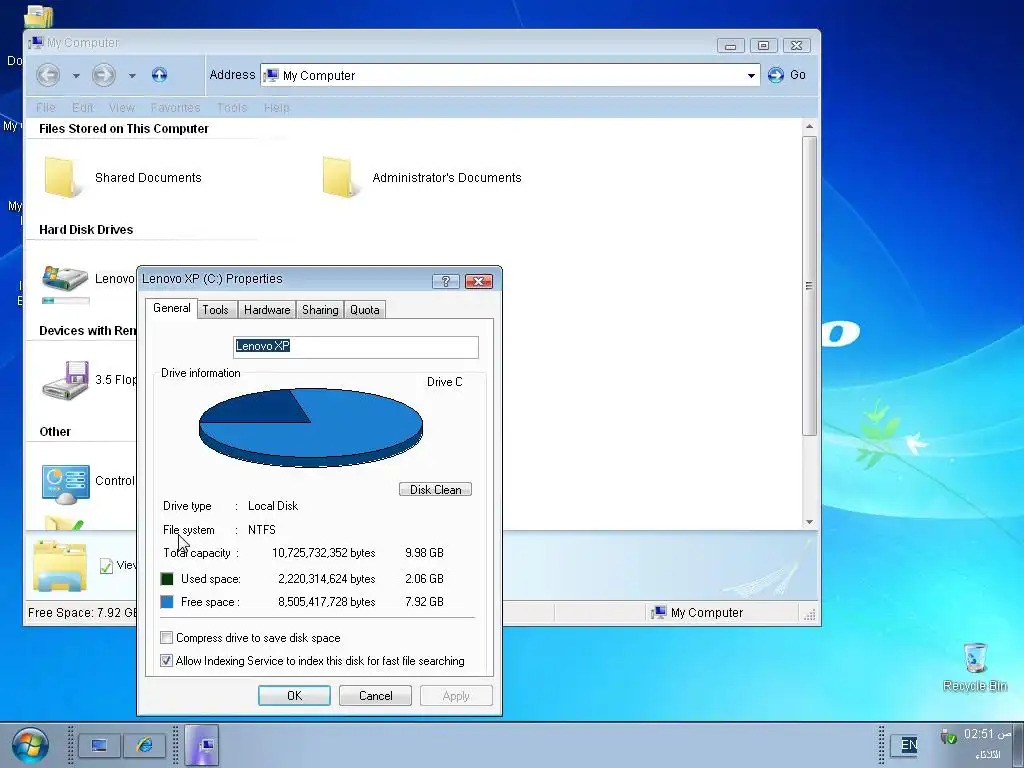1024x768 pixels.
Task: Select the Lenovo XP hard drive icon
Action: (x=65, y=279)
